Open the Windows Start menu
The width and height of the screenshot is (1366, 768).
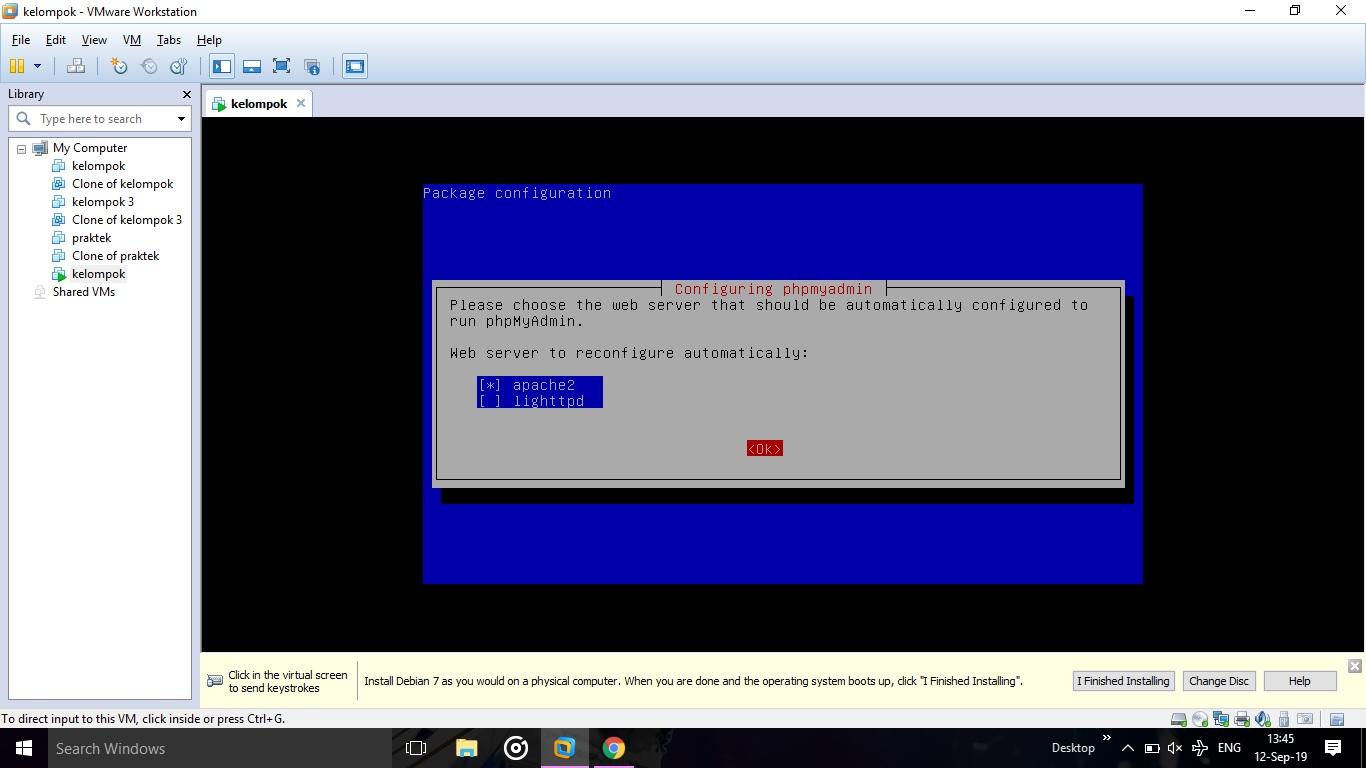[24, 748]
